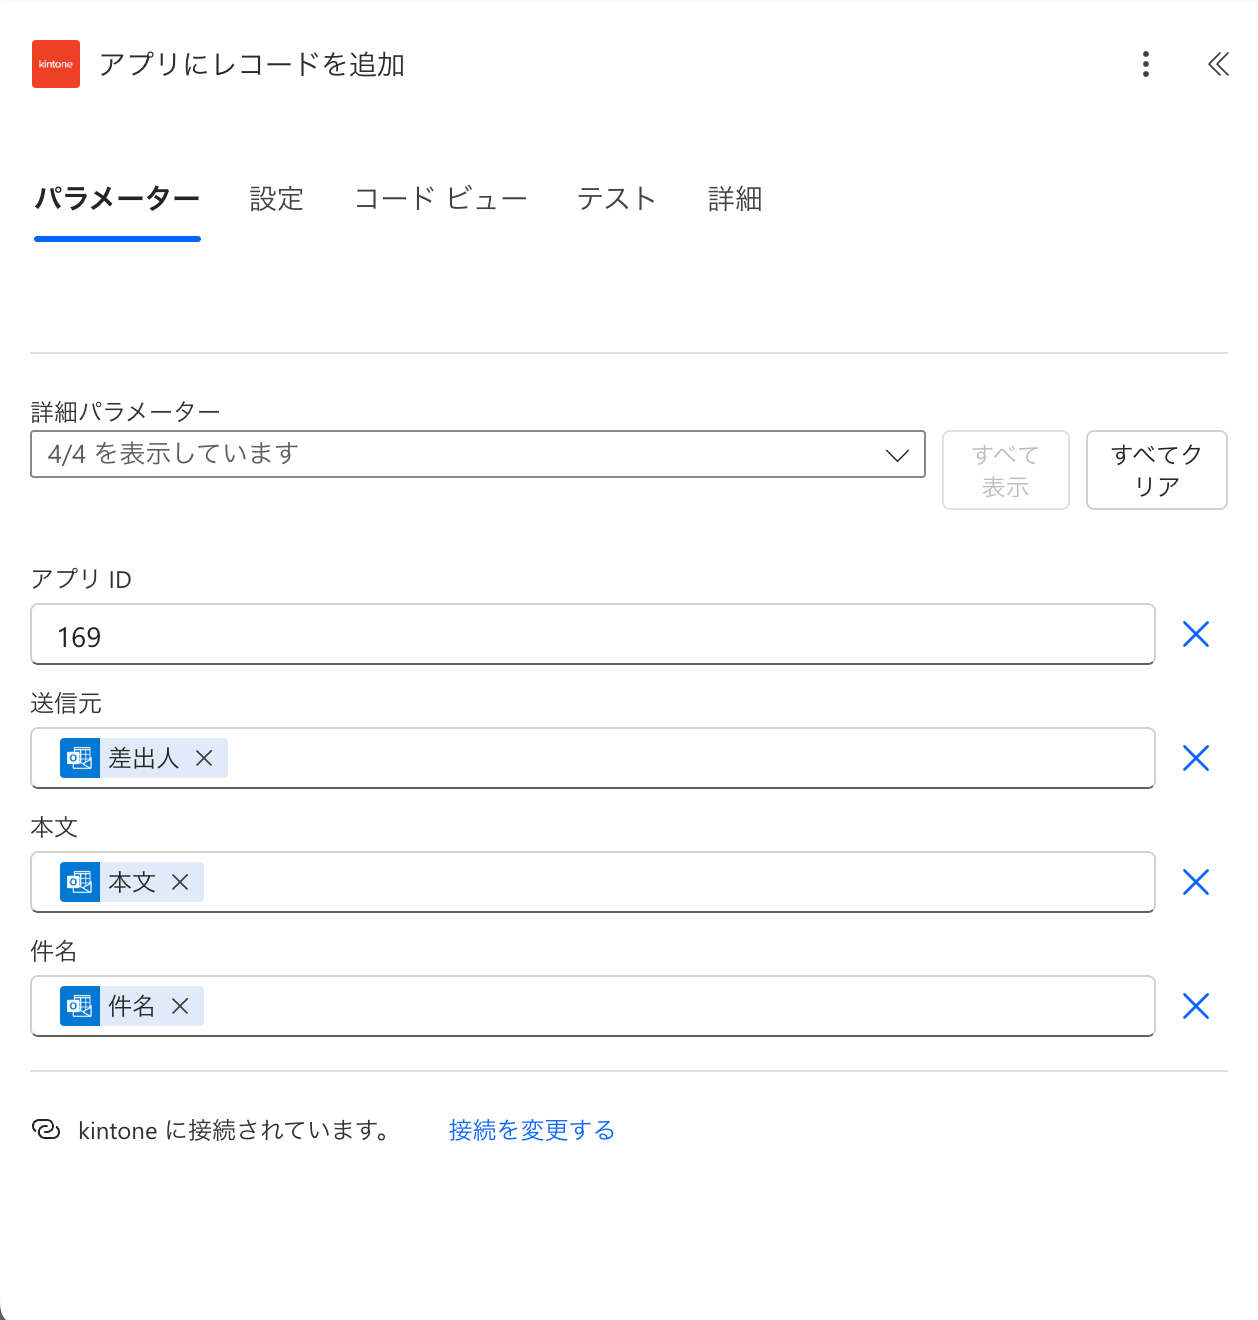Delete the 件名 token from the field
Image resolution: width=1258 pixels, height=1320 pixels.
tap(180, 1006)
